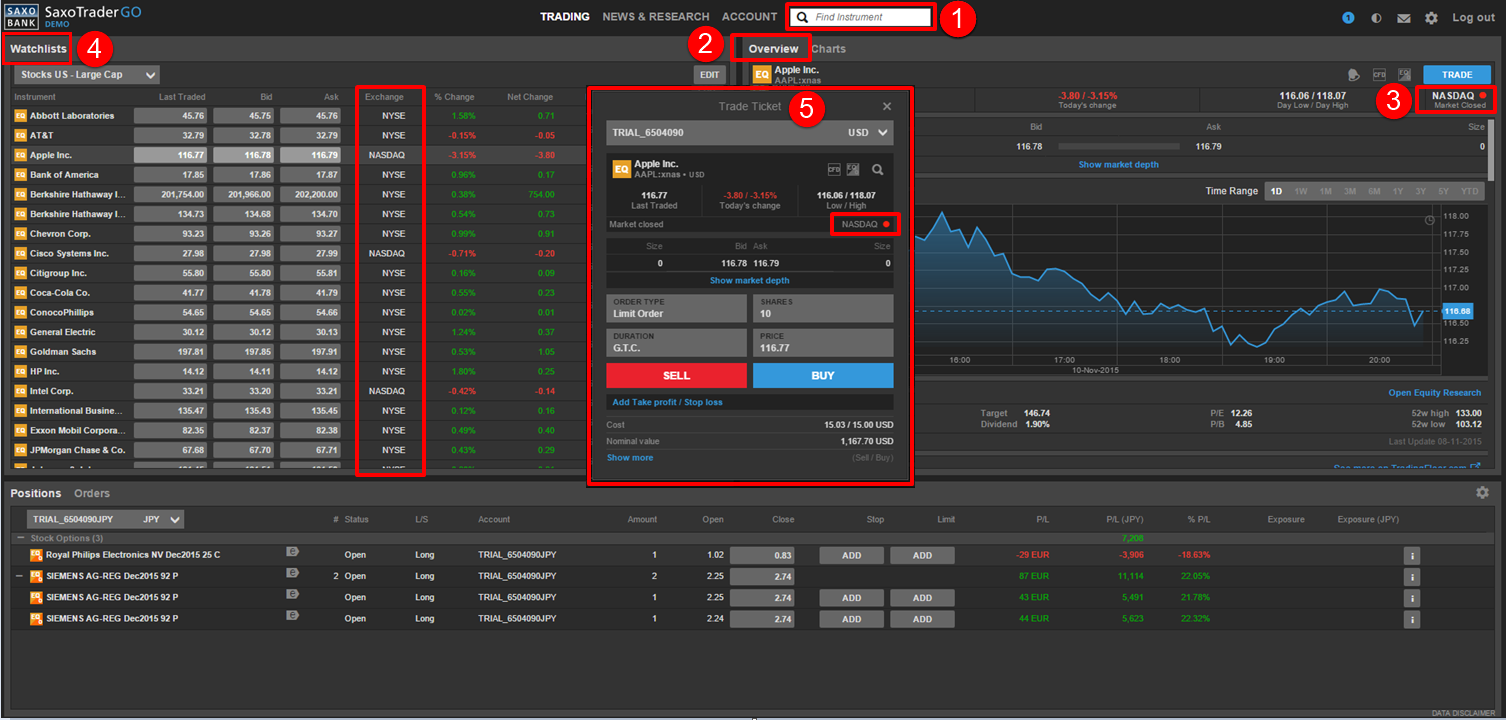Screen dimensions: 1506x720
Task: Open the ACCOUNT menu
Action: [x=749, y=17]
